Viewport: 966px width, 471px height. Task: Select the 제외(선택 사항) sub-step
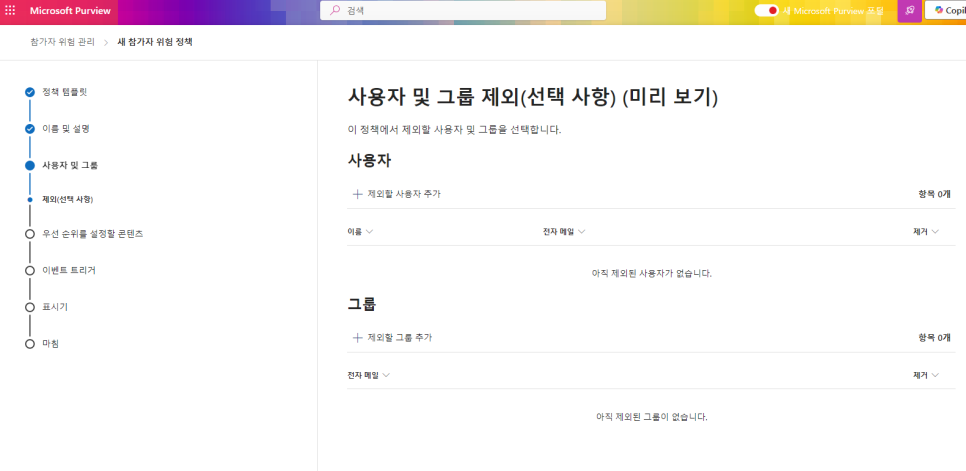coord(68,199)
